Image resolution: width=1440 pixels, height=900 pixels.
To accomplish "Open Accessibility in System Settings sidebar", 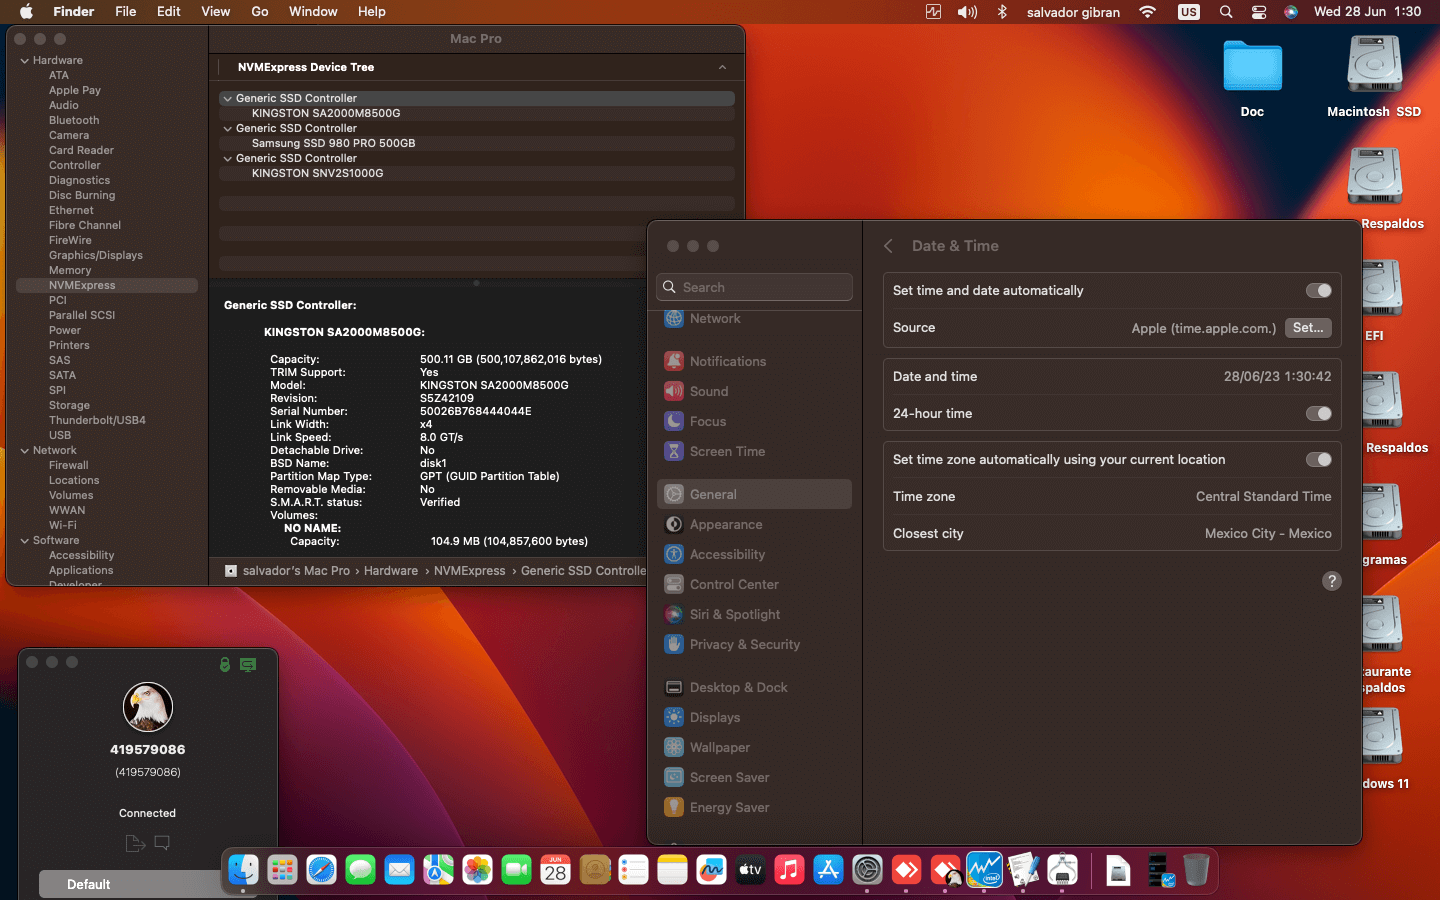I will tap(755, 554).
